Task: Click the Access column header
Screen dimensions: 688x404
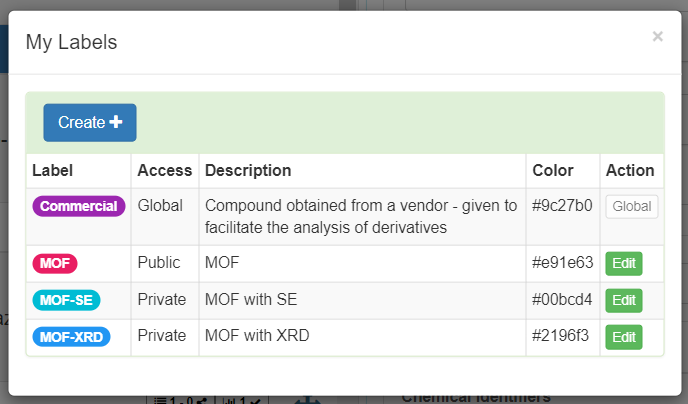Action: coord(165,171)
